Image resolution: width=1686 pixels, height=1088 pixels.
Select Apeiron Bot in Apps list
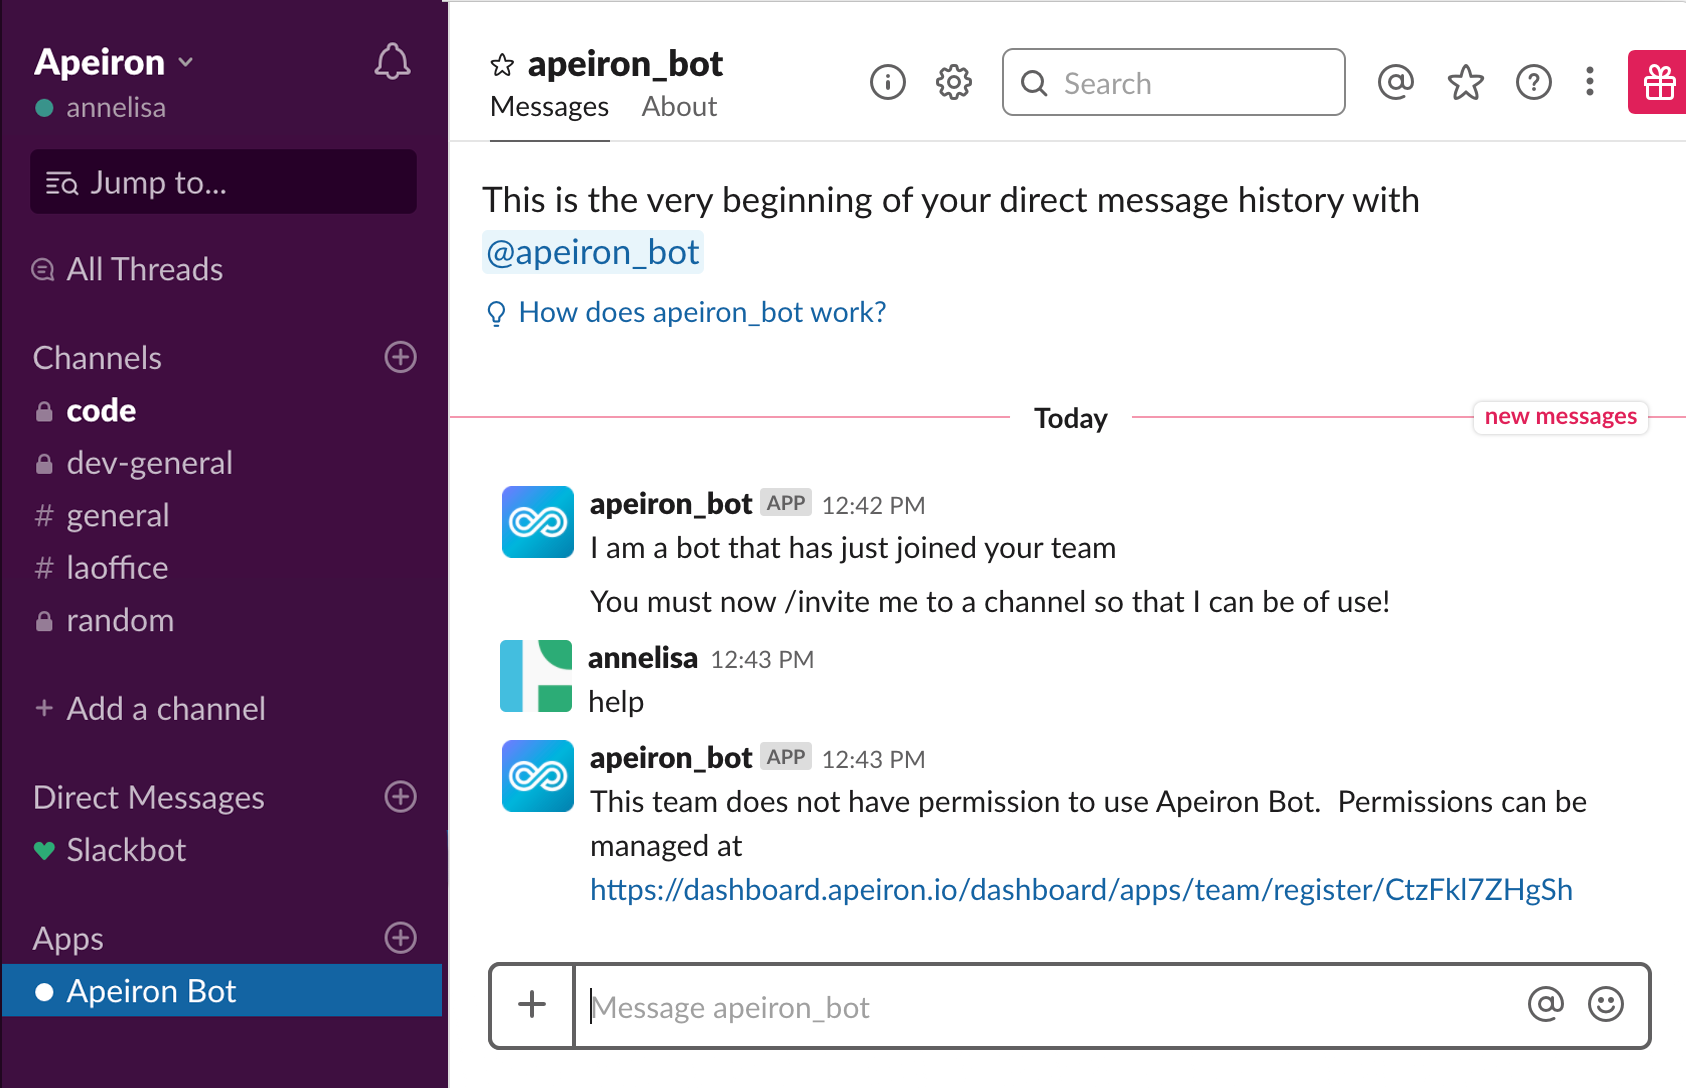[x=222, y=991]
